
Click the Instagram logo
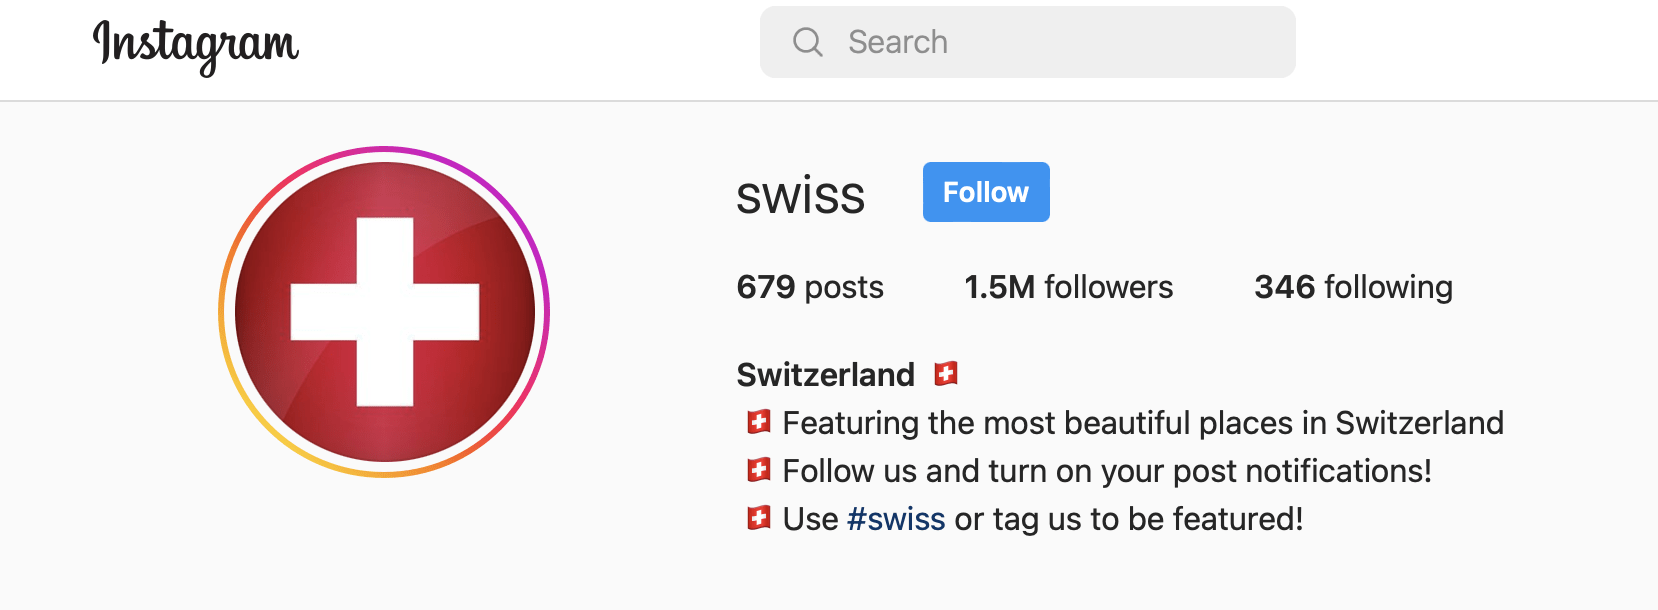(x=196, y=45)
